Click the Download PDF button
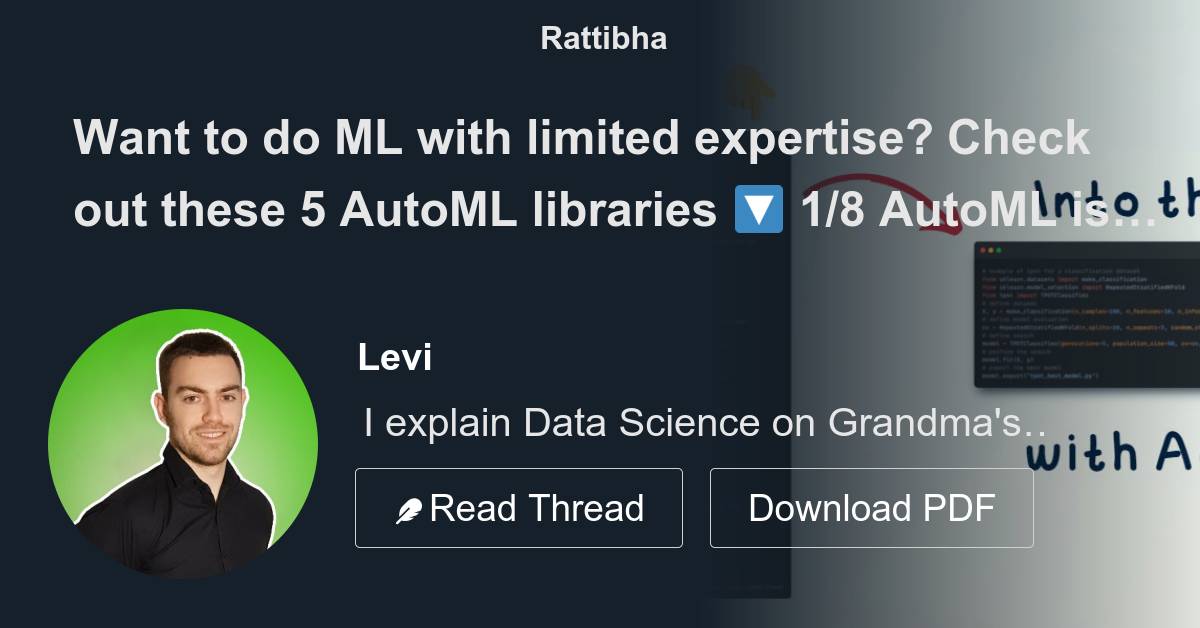1200x628 pixels. coord(871,507)
